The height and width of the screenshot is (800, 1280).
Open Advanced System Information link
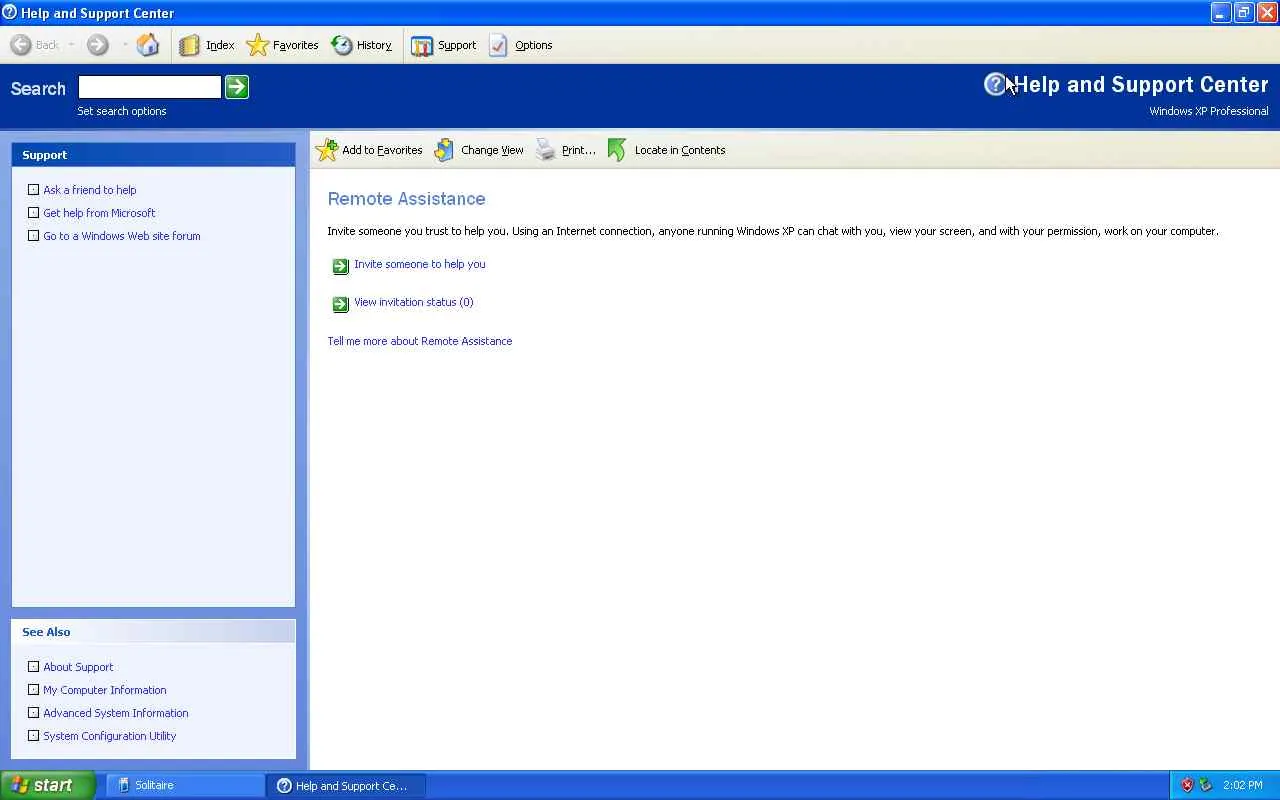coord(116,713)
